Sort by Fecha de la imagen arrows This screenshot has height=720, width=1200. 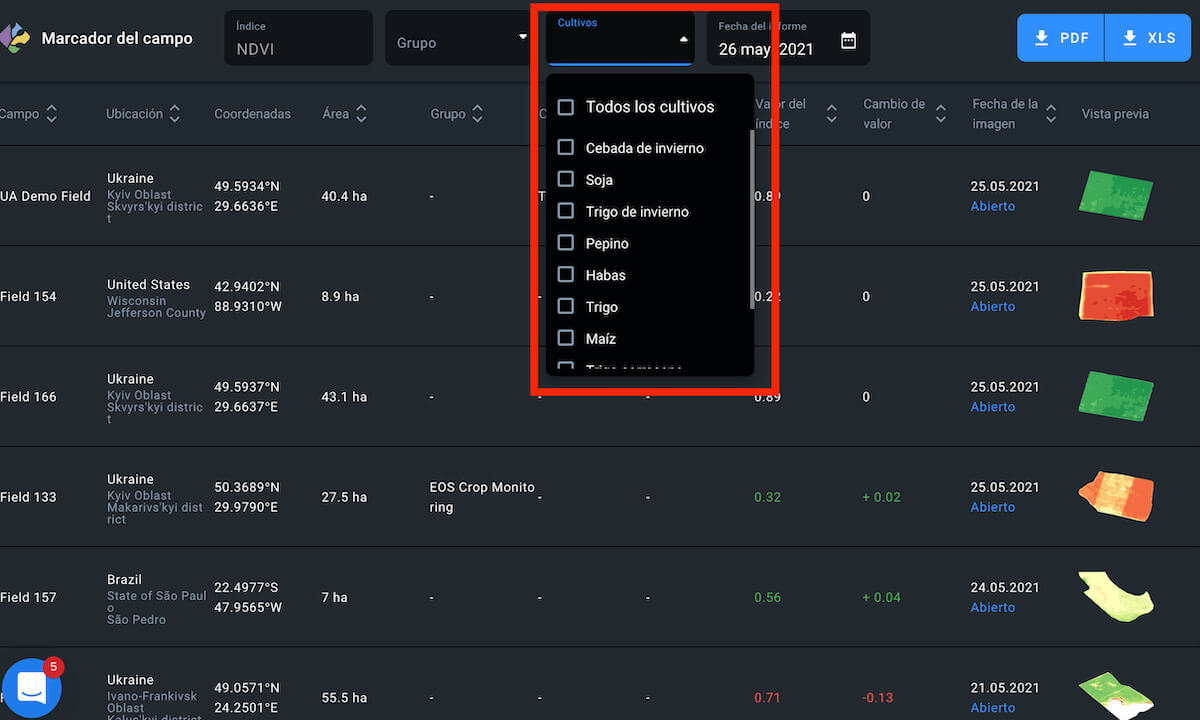pyautogui.click(x=1050, y=114)
